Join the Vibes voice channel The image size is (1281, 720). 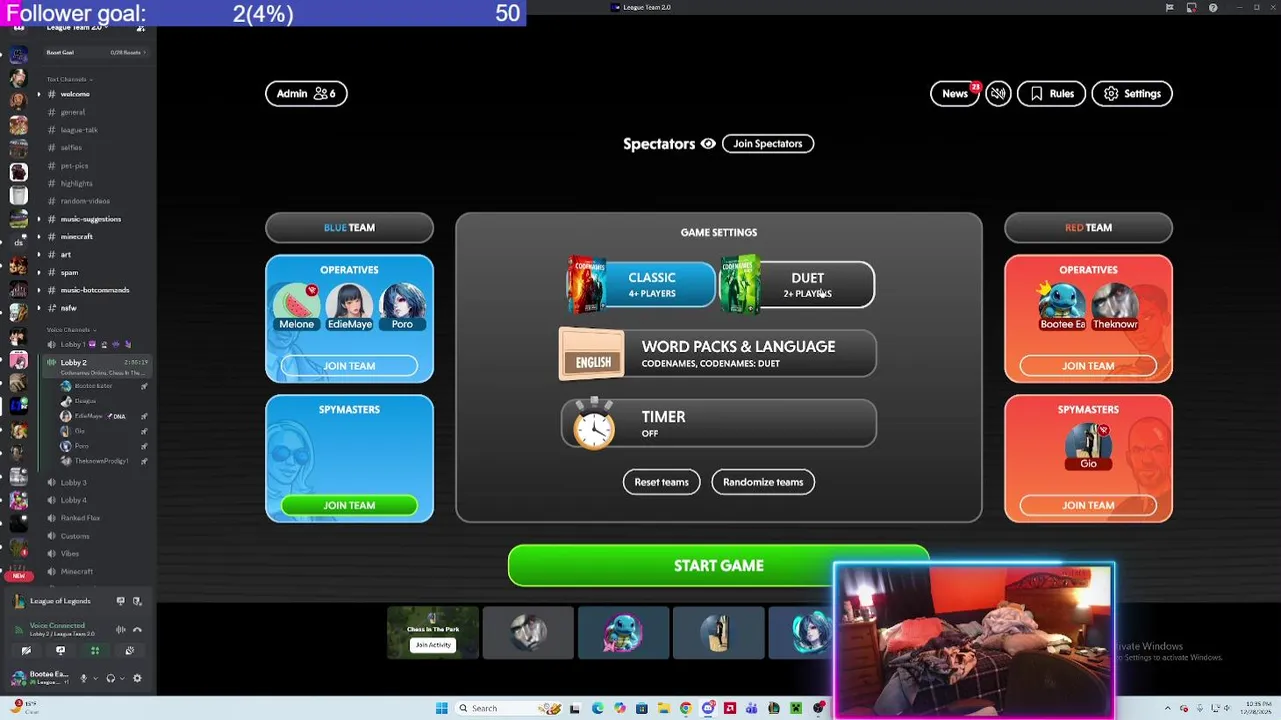(x=70, y=554)
